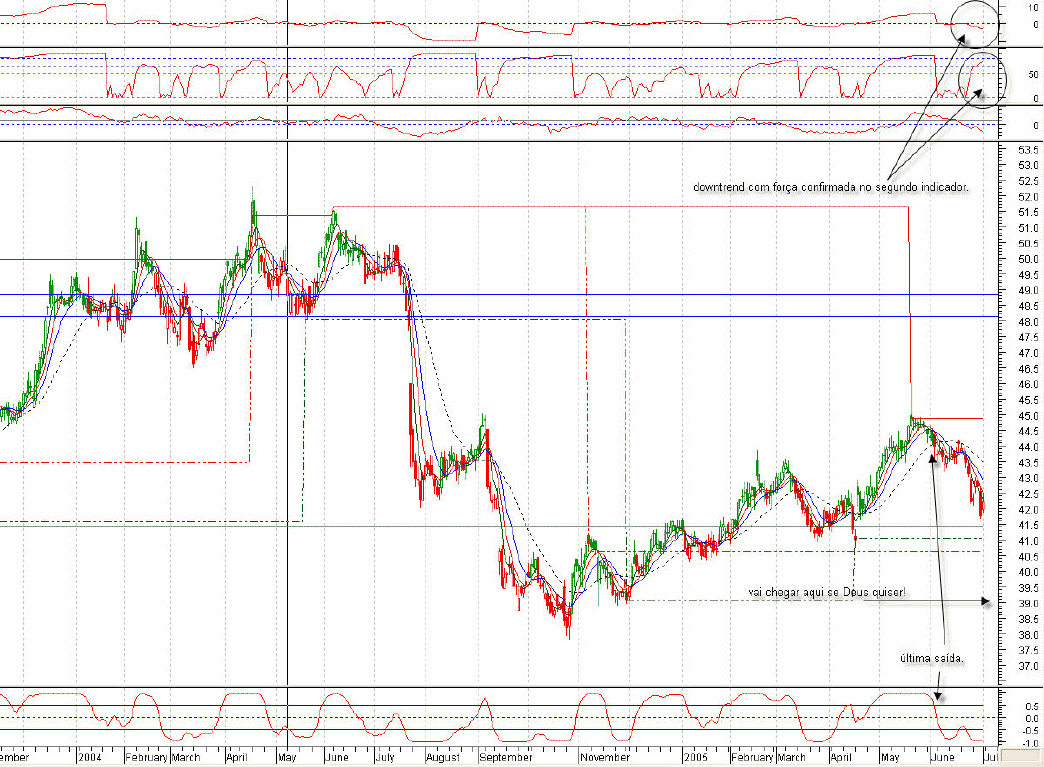Select the 'vai chegar aqui se Deus quiser!' note
Image resolution: width=1044 pixels, height=767 pixels.
(827, 592)
